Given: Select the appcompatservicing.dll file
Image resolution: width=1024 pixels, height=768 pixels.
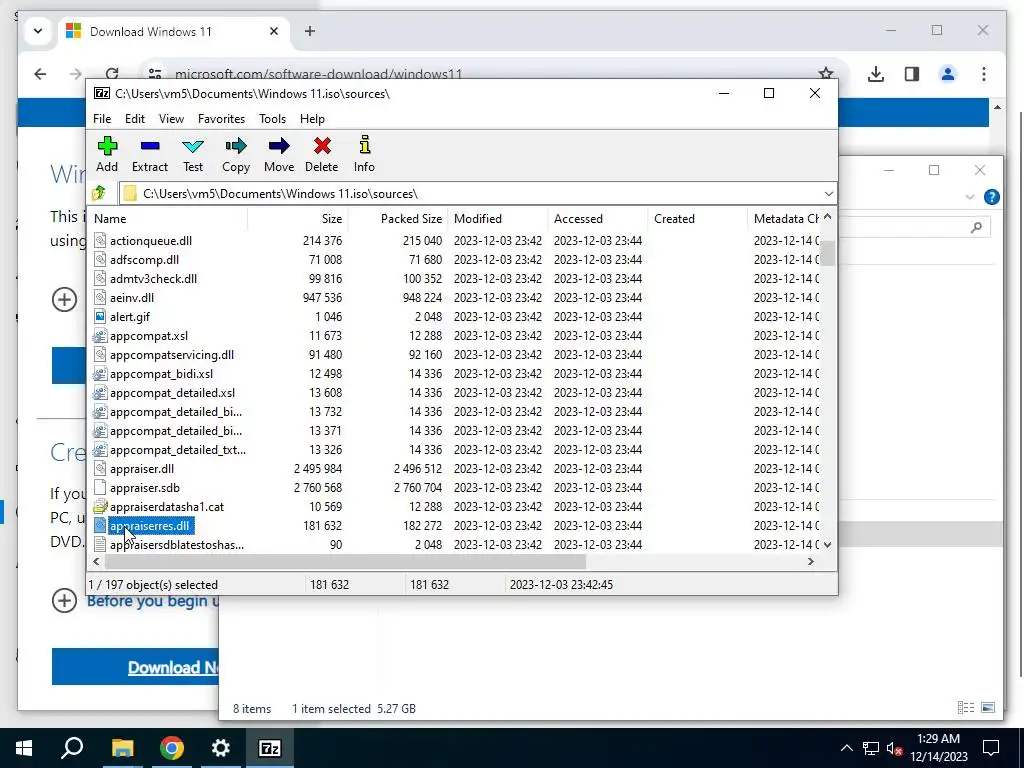Looking at the screenshot, I should [172, 355].
